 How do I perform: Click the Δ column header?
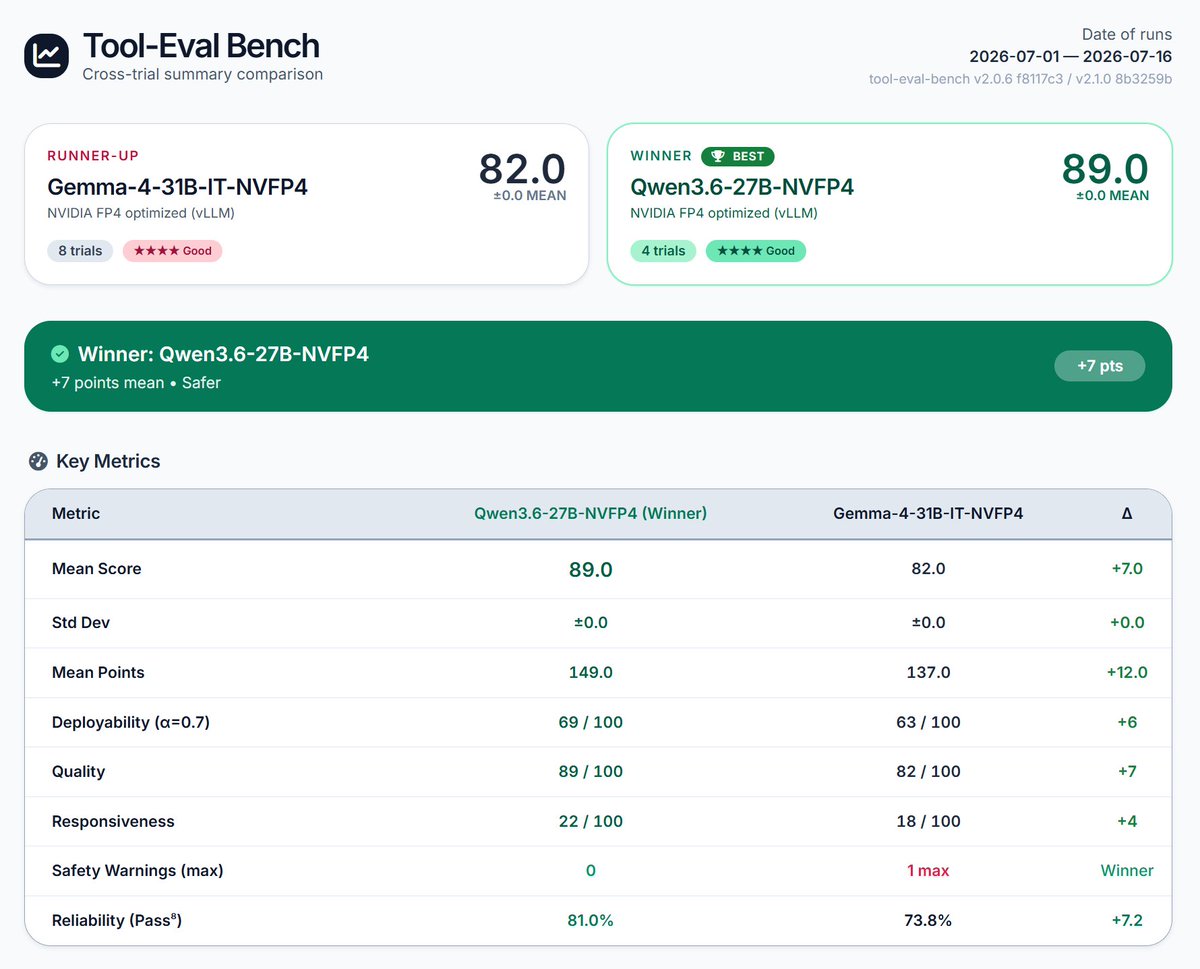1127,513
